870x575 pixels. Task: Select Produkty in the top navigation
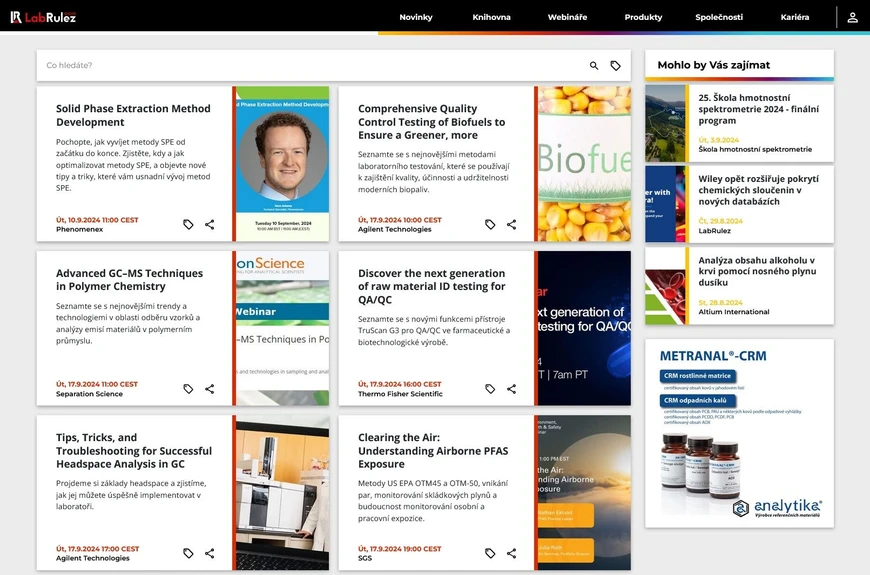[643, 17]
